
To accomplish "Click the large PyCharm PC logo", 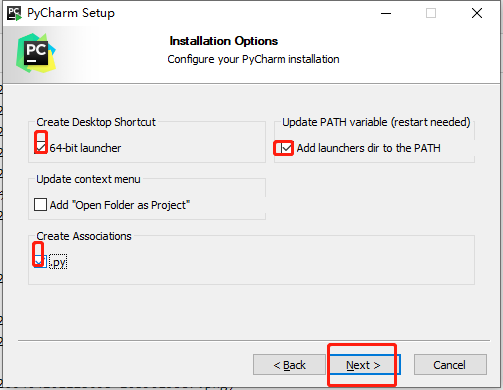I will [36, 53].
